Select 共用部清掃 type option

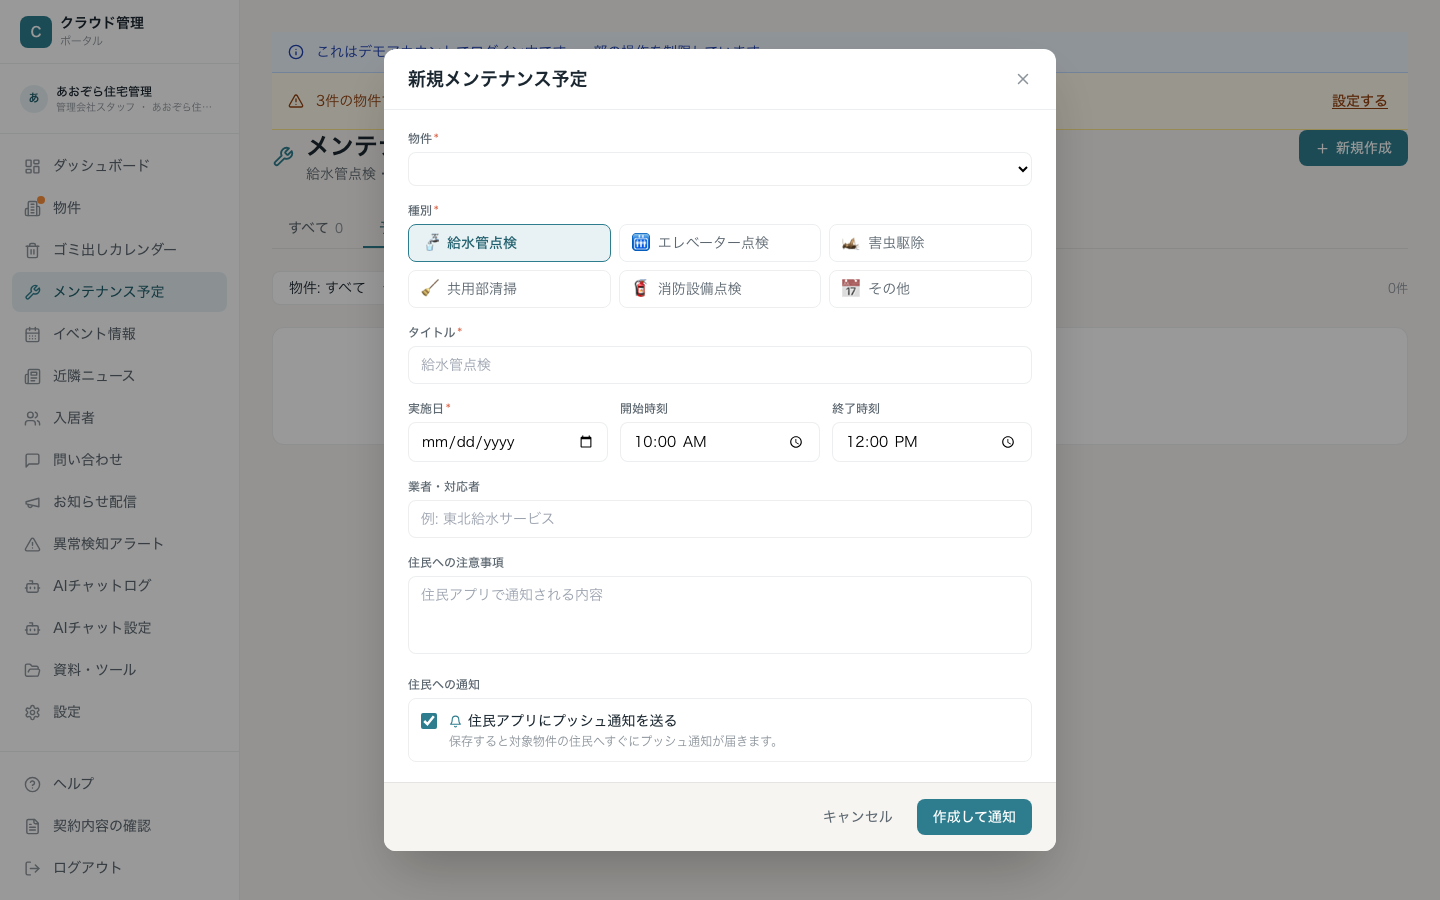click(509, 289)
